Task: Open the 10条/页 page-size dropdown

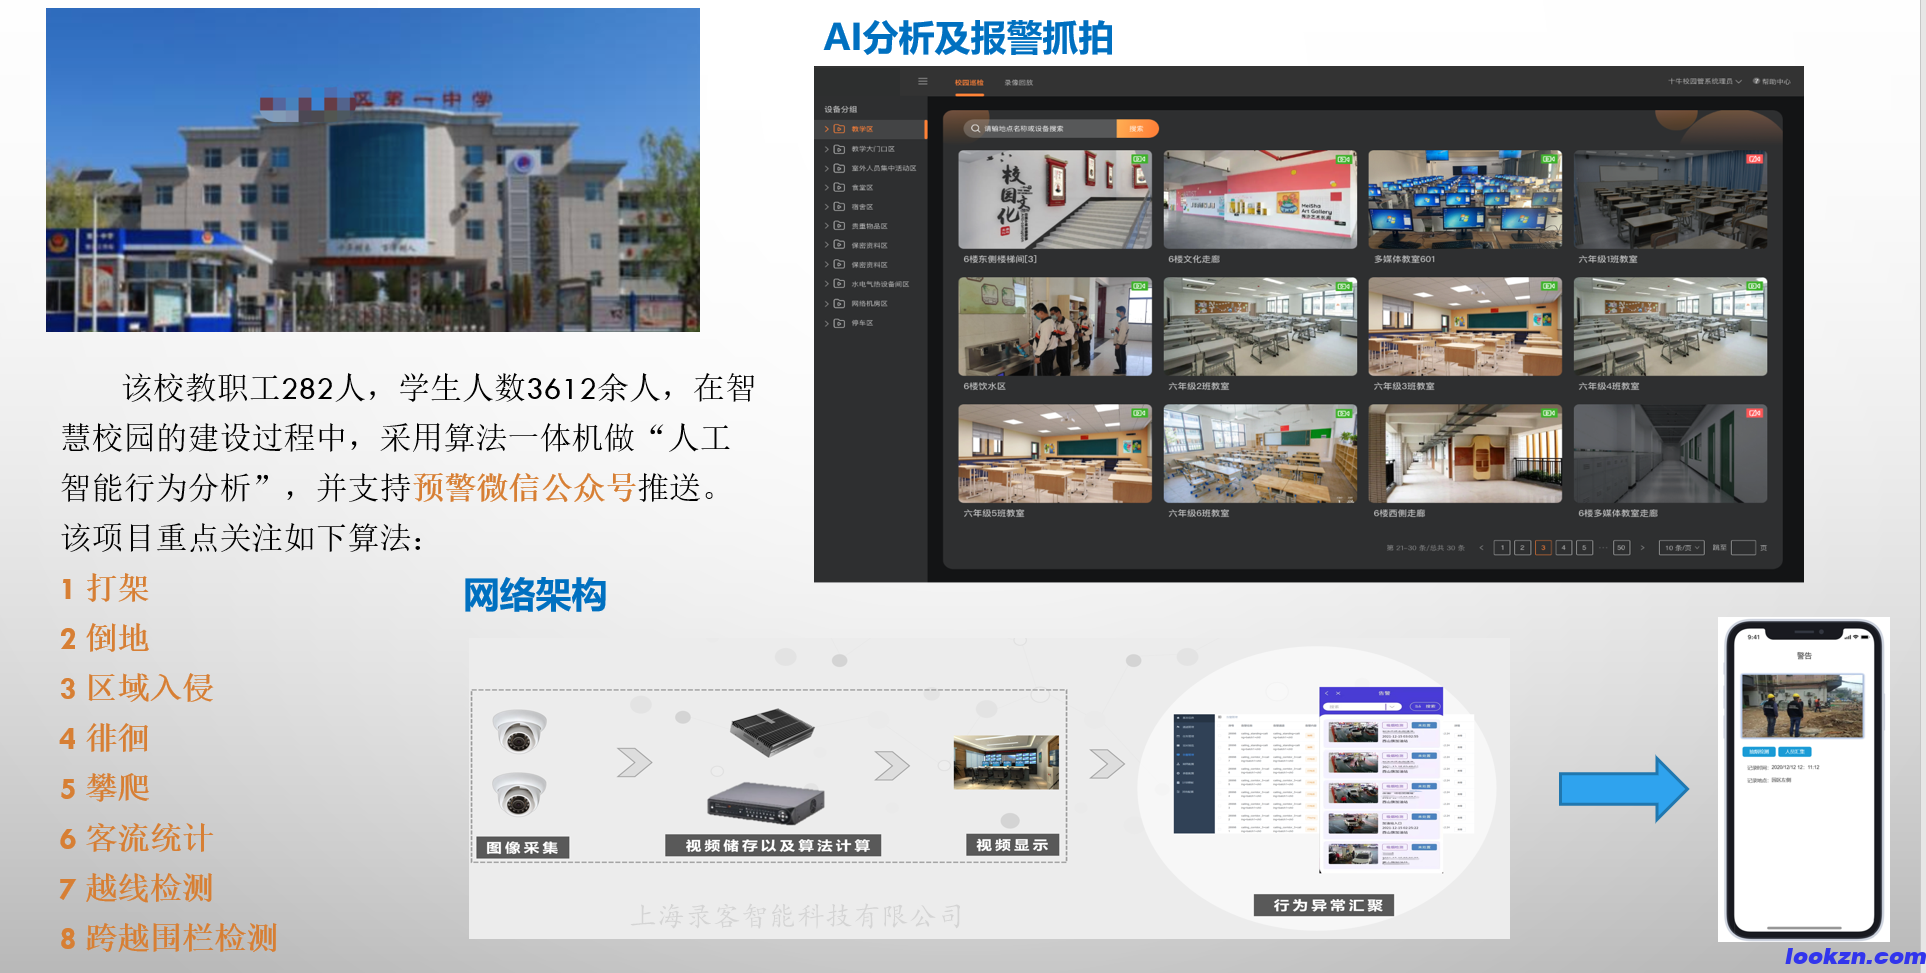Action: point(1682,548)
